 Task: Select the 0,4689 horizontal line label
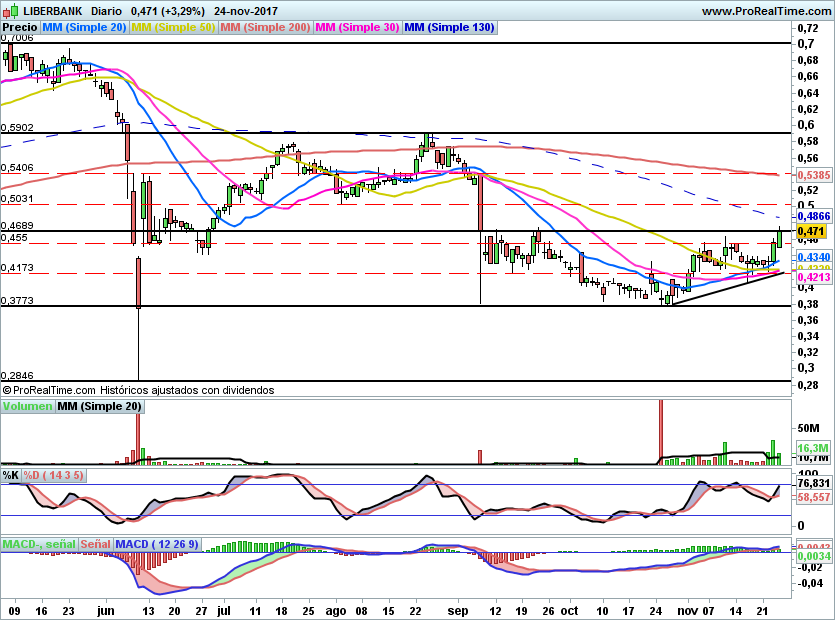[17, 226]
